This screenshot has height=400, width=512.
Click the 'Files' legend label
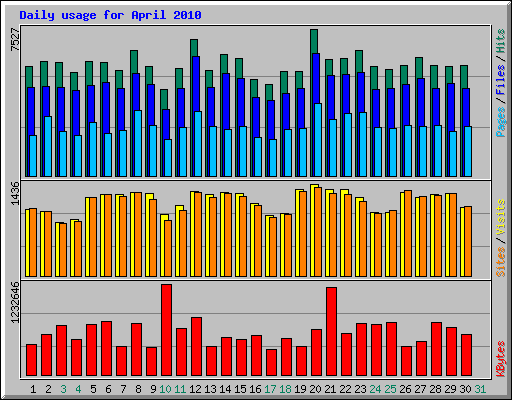(x=501, y=80)
